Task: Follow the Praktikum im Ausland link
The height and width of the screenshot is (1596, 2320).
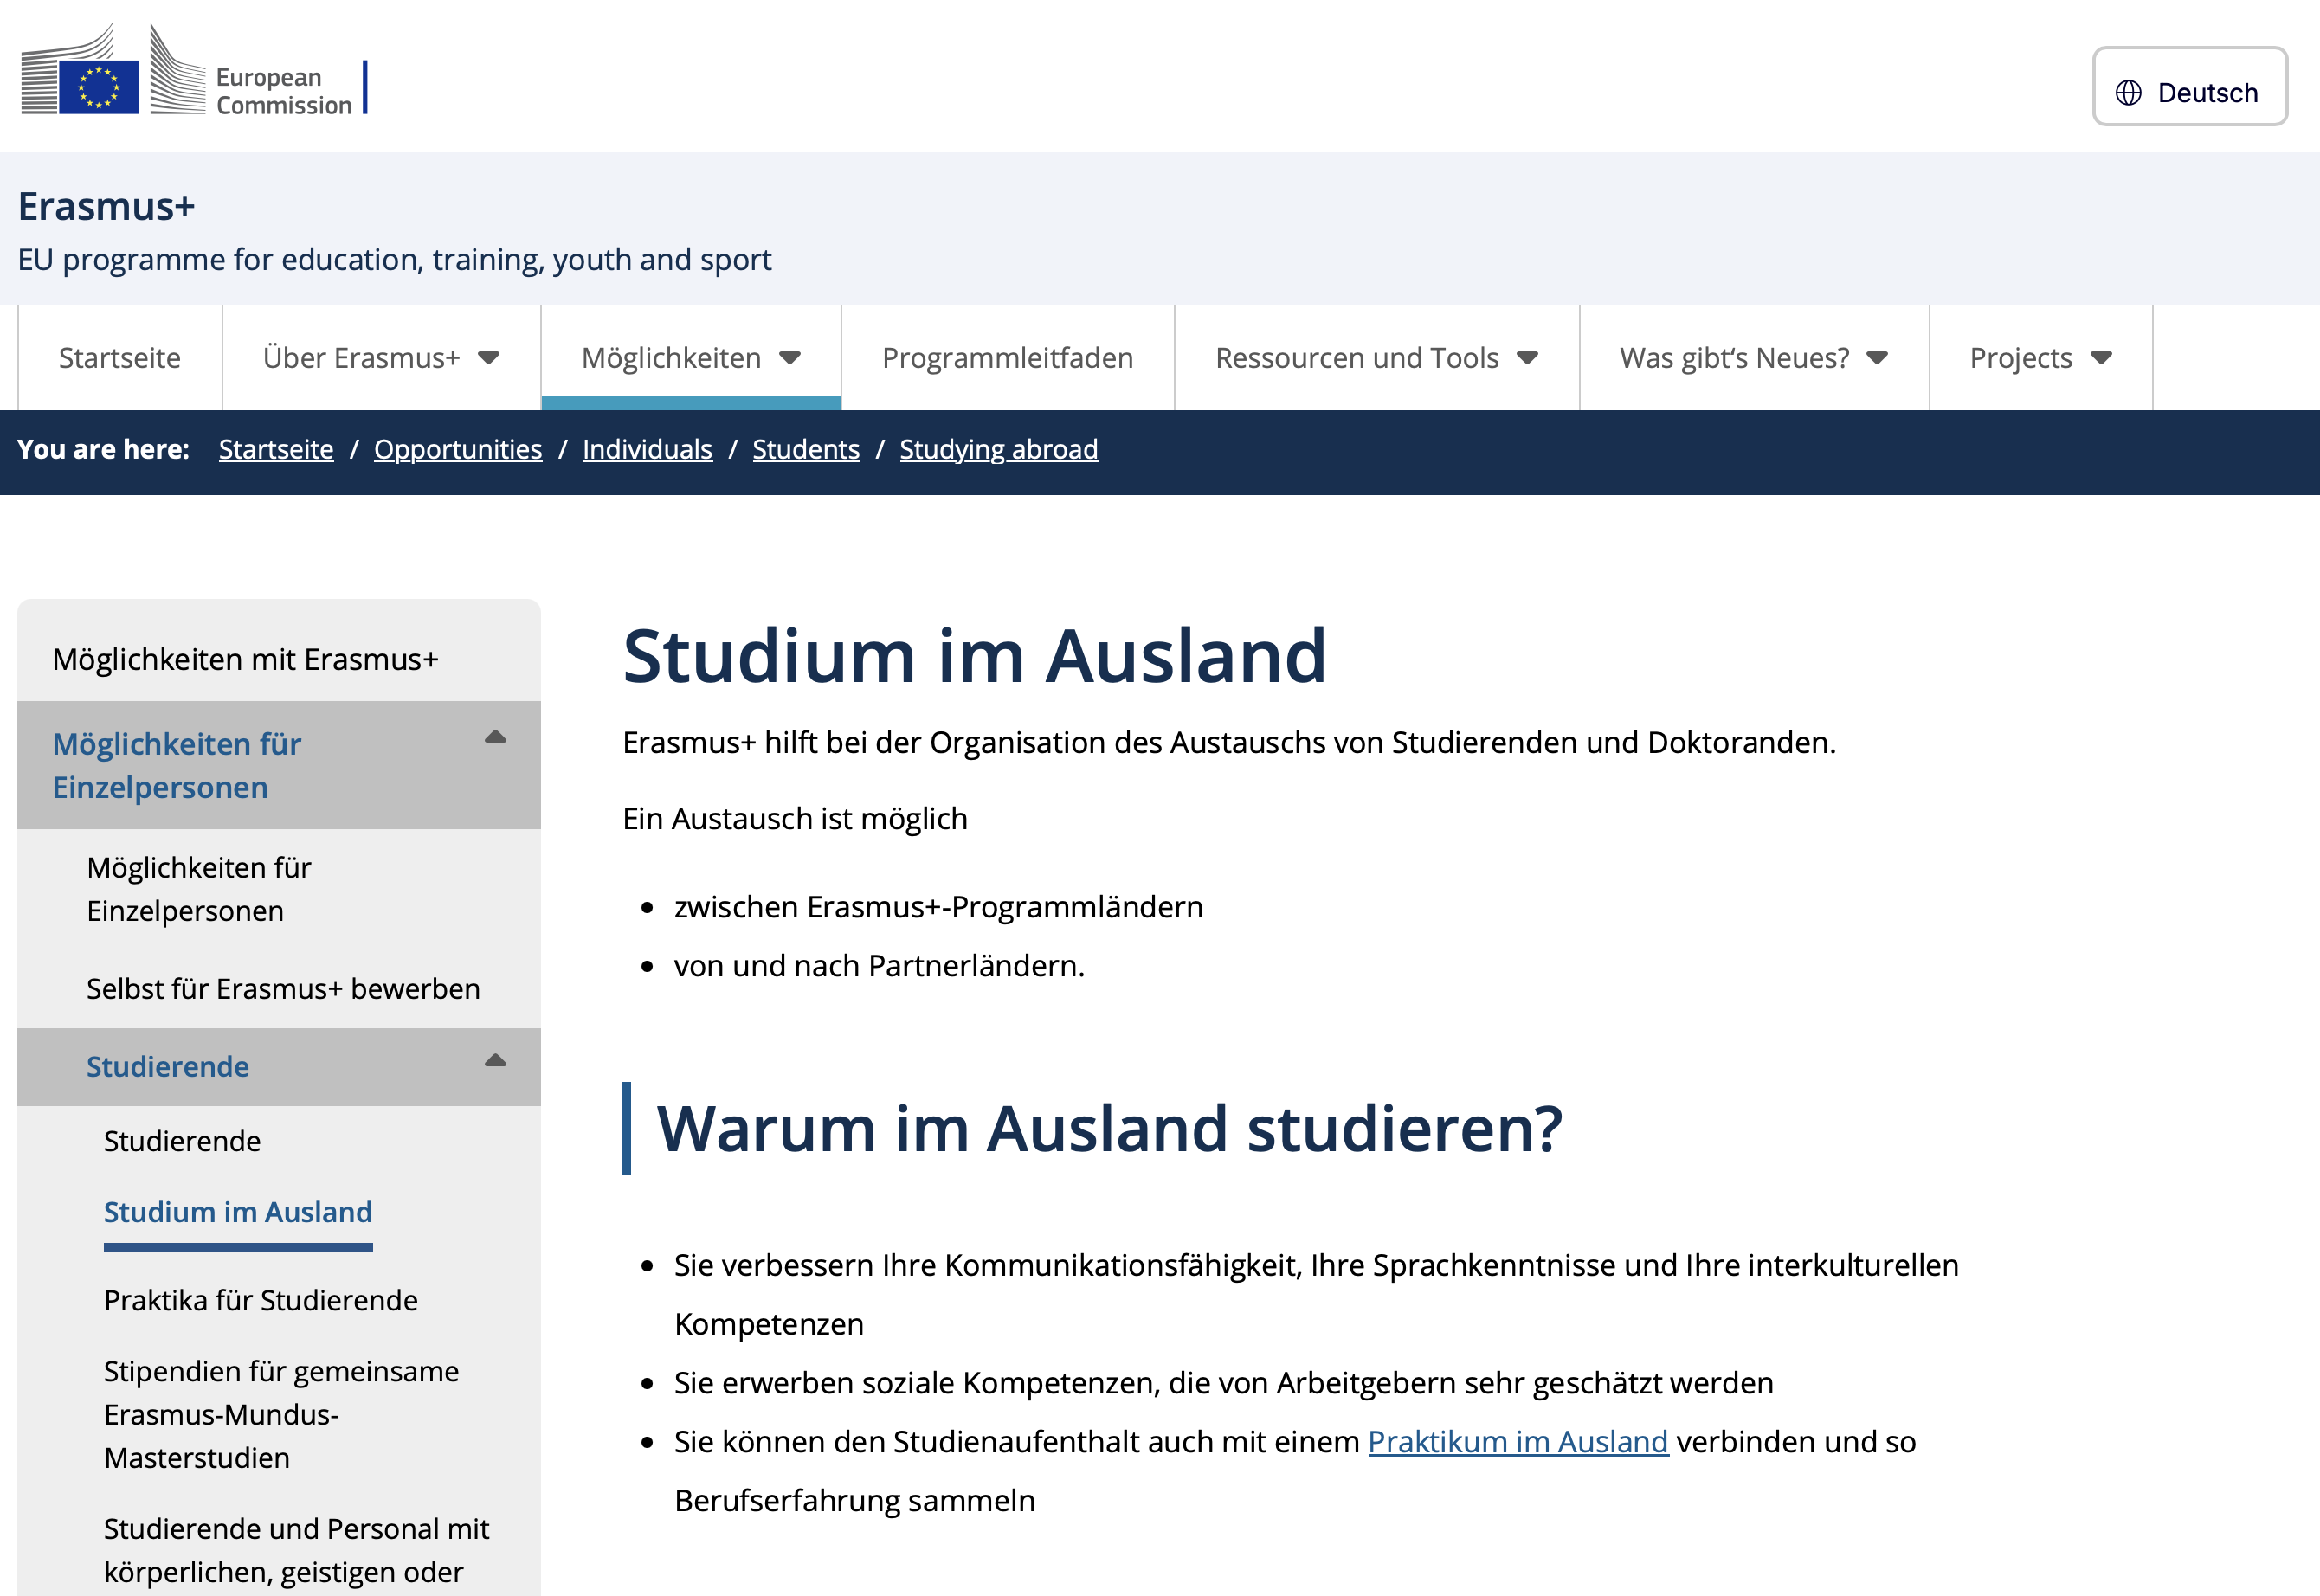Action: (x=1518, y=1441)
